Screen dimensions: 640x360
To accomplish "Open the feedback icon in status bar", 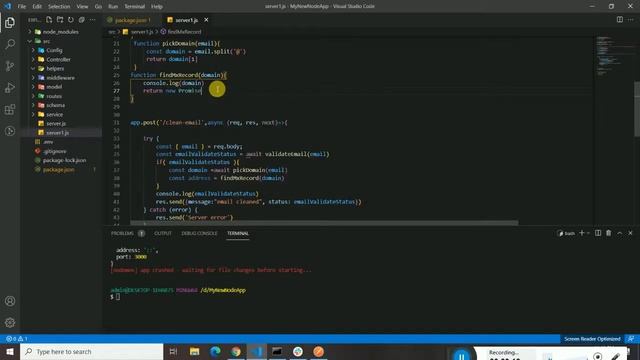I will [631, 339].
